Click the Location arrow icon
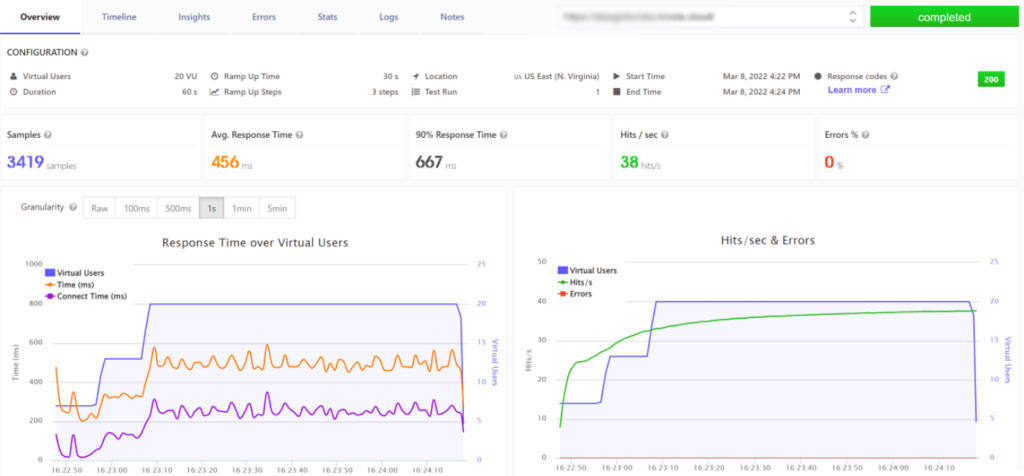Image resolution: width=1024 pixels, height=476 pixels. [415, 76]
